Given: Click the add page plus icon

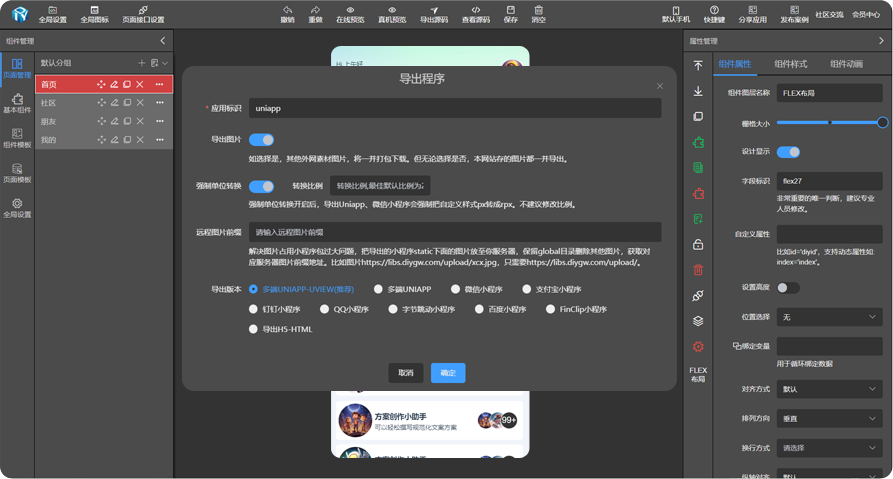Looking at the screenshot, I should coord(141,63).
